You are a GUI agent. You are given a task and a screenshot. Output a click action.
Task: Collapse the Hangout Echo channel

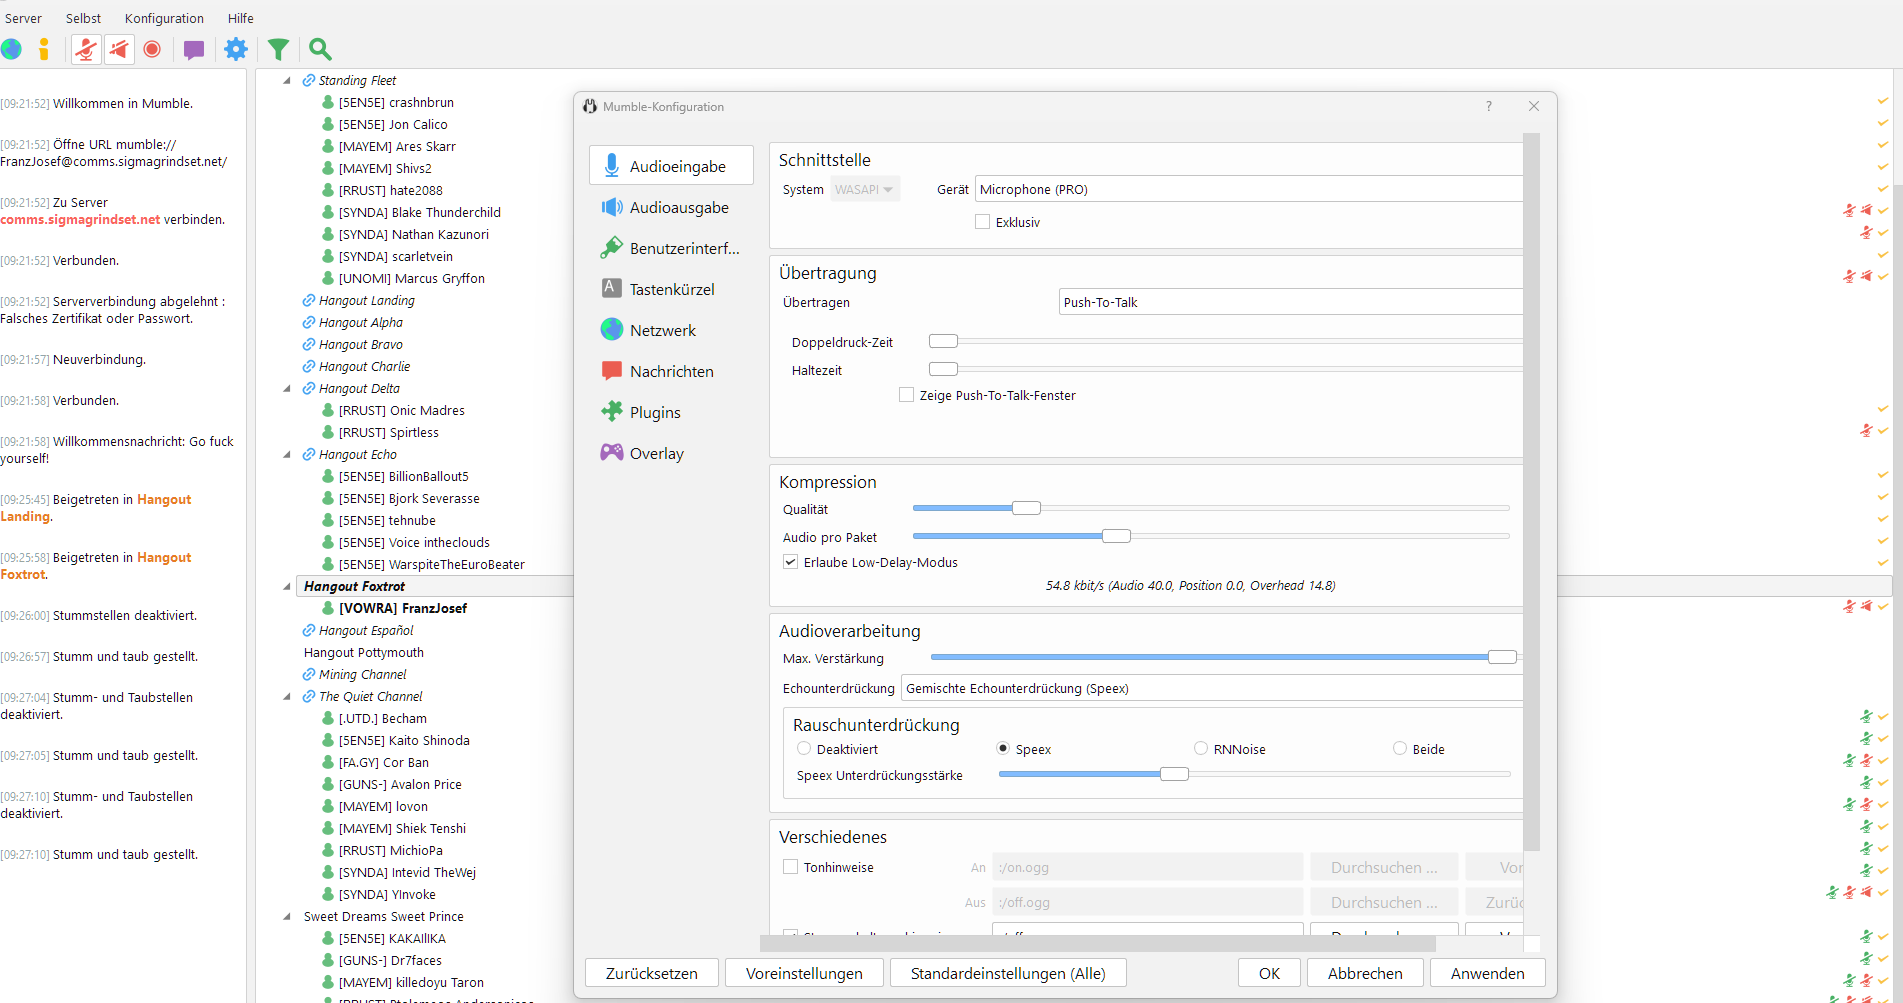pos(287,454)
